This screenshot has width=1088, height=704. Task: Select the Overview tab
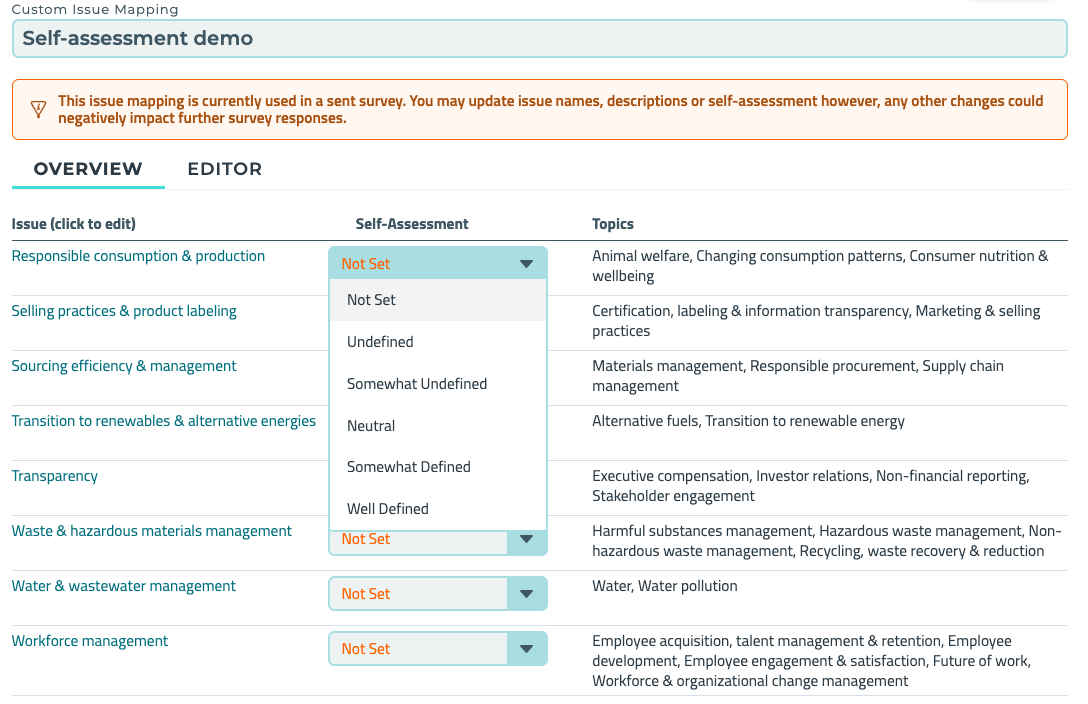(88, 169)
